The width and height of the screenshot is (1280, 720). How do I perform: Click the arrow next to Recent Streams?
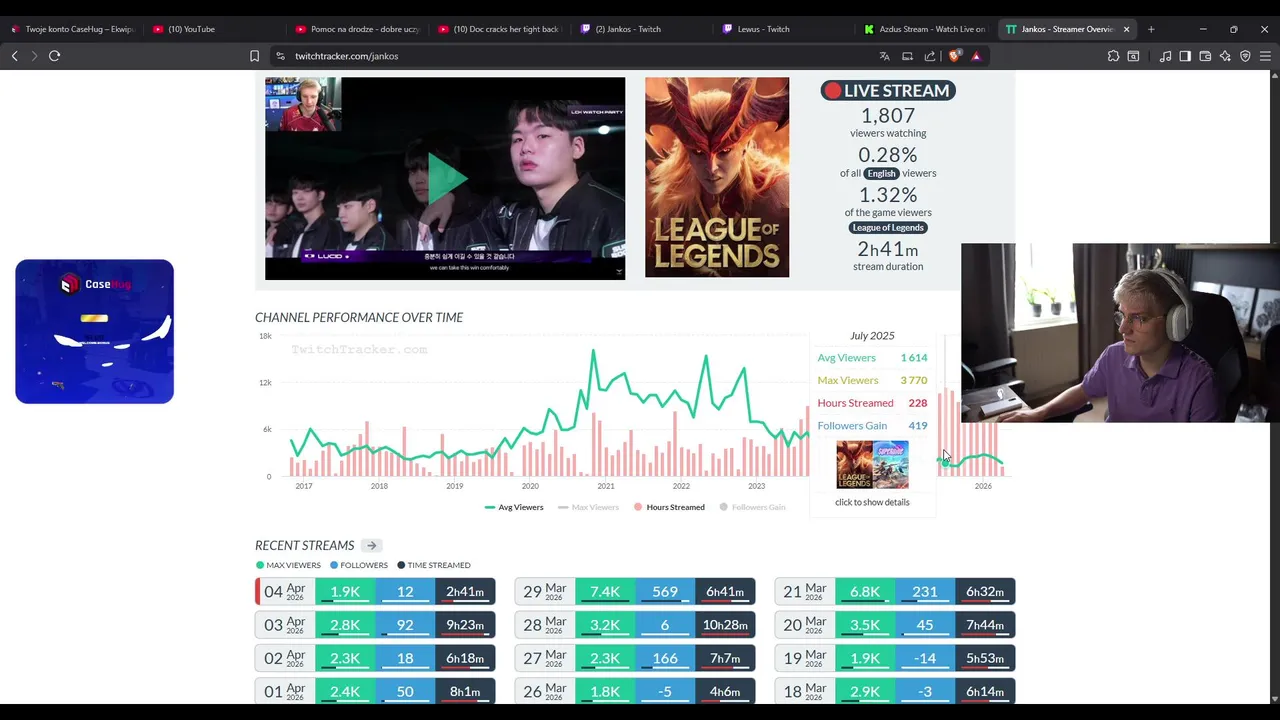[x=371, y=546]
